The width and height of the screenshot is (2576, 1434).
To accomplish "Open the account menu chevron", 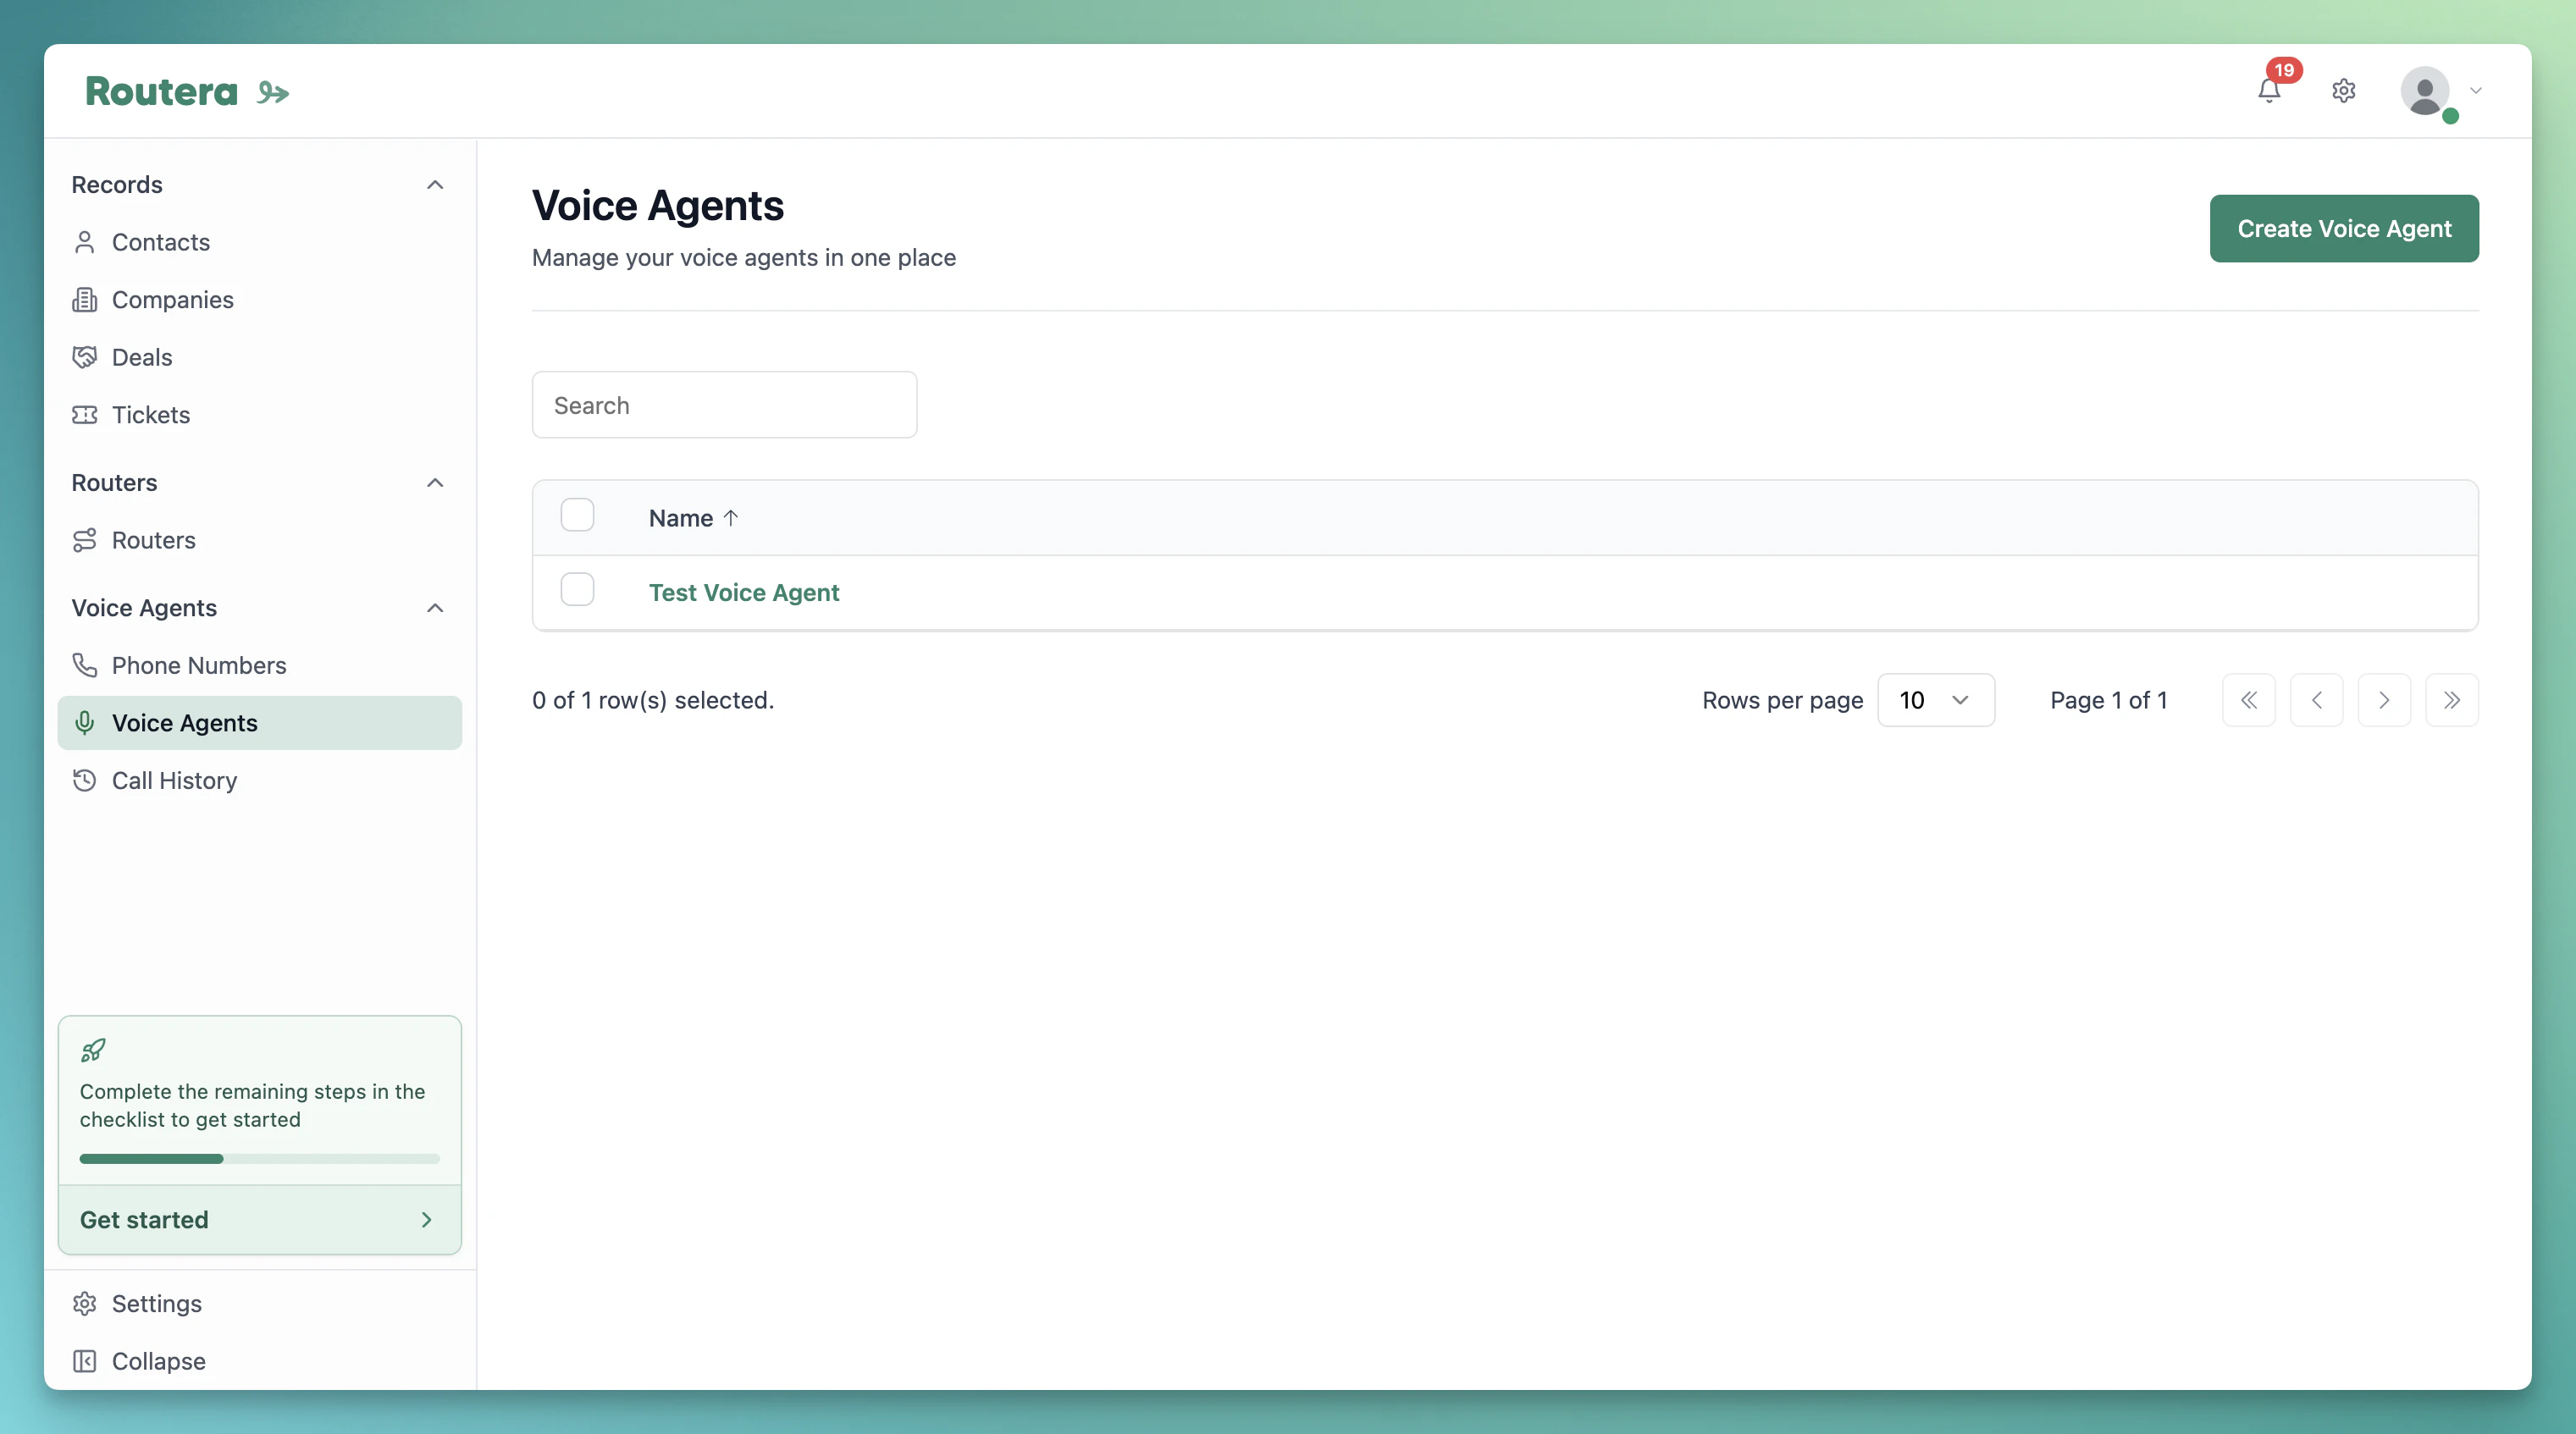I will pos(2476,91).
